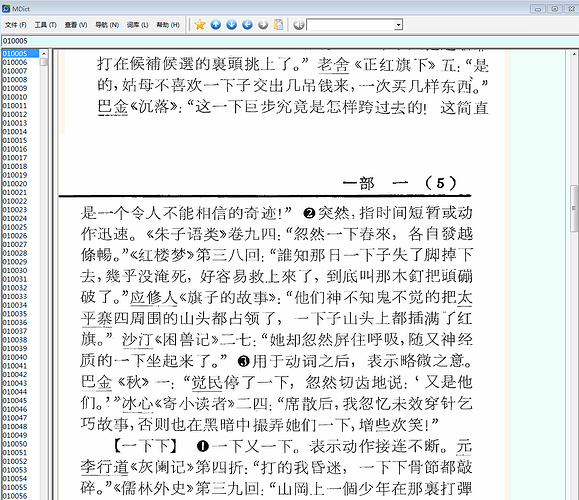The width and height of the screenshot is (579, 500).
Task: Select entry 010040 in the index list
Action: (x=15, y=357)
